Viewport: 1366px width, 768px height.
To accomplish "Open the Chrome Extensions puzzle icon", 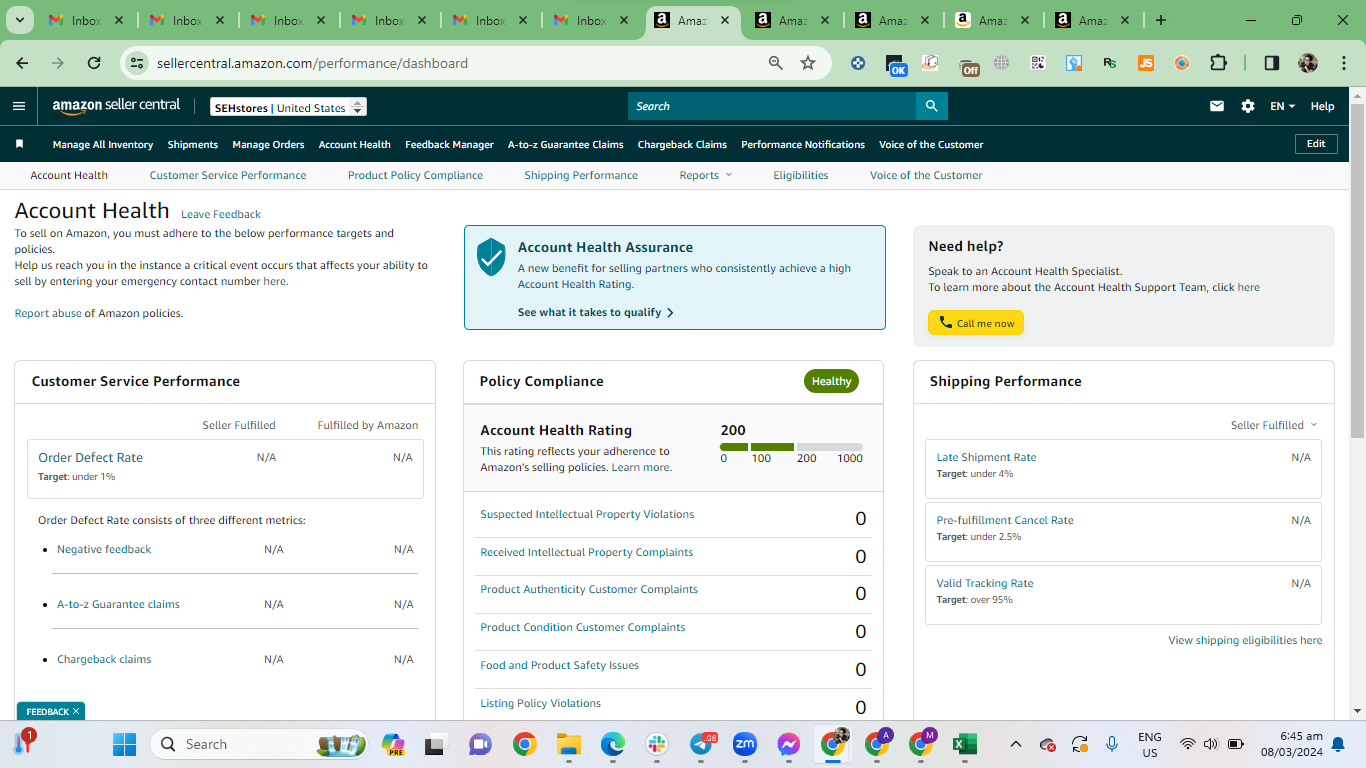I will [1218, 63].
